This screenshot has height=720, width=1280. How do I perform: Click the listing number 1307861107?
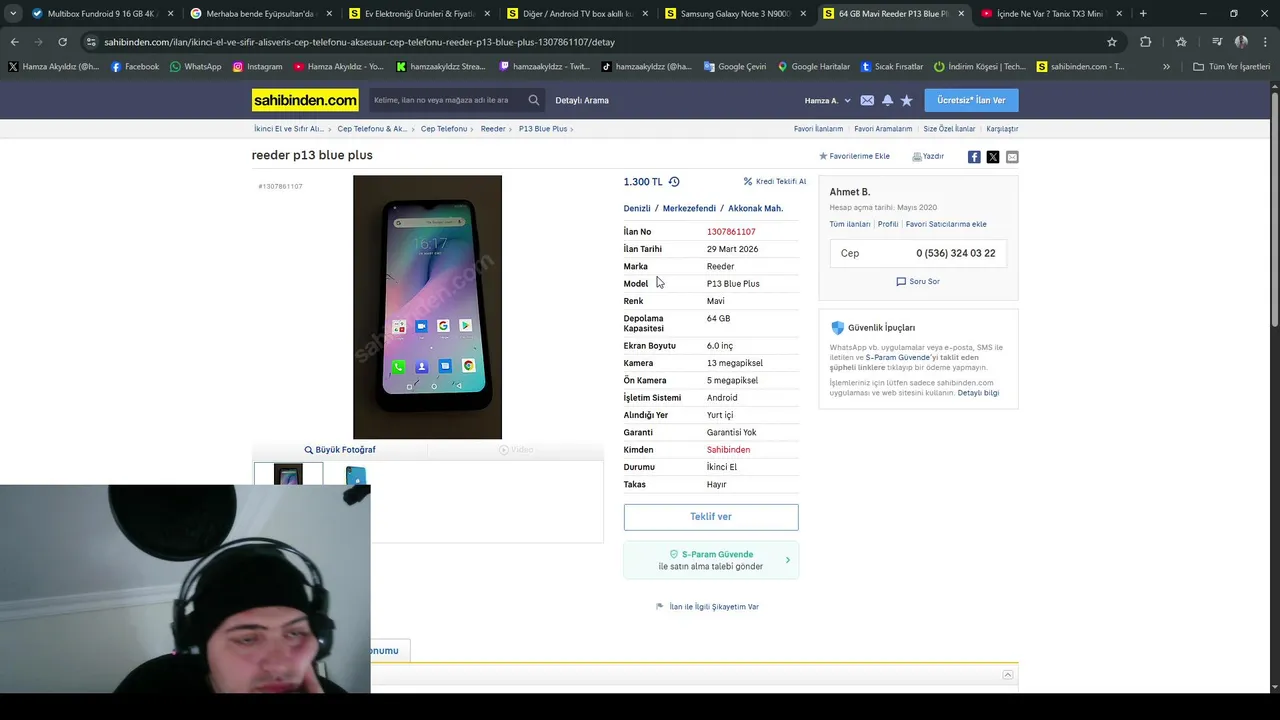tap(731, 232)
